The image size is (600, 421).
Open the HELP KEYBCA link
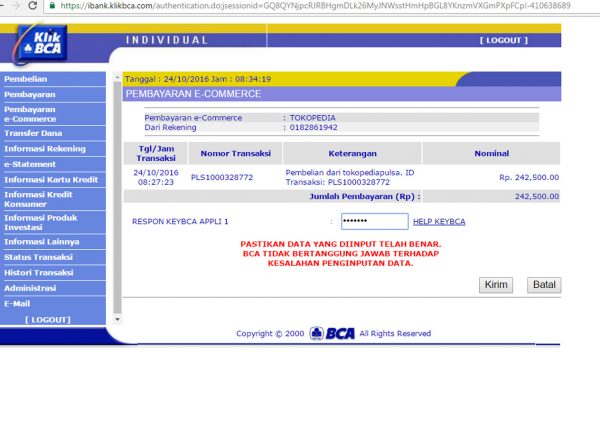(x=439, y=222)
